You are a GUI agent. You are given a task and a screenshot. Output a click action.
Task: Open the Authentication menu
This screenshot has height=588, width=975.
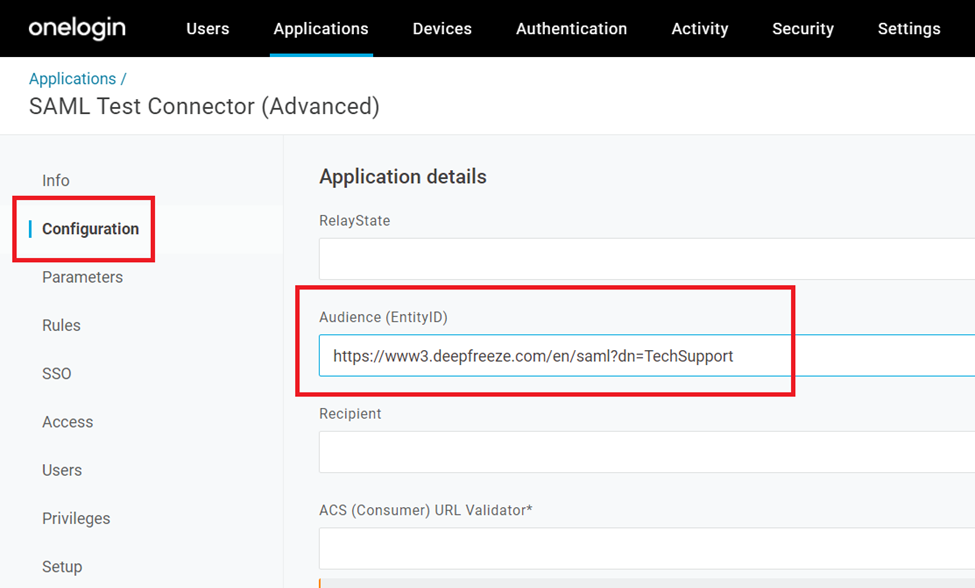[x=571, y=29]
